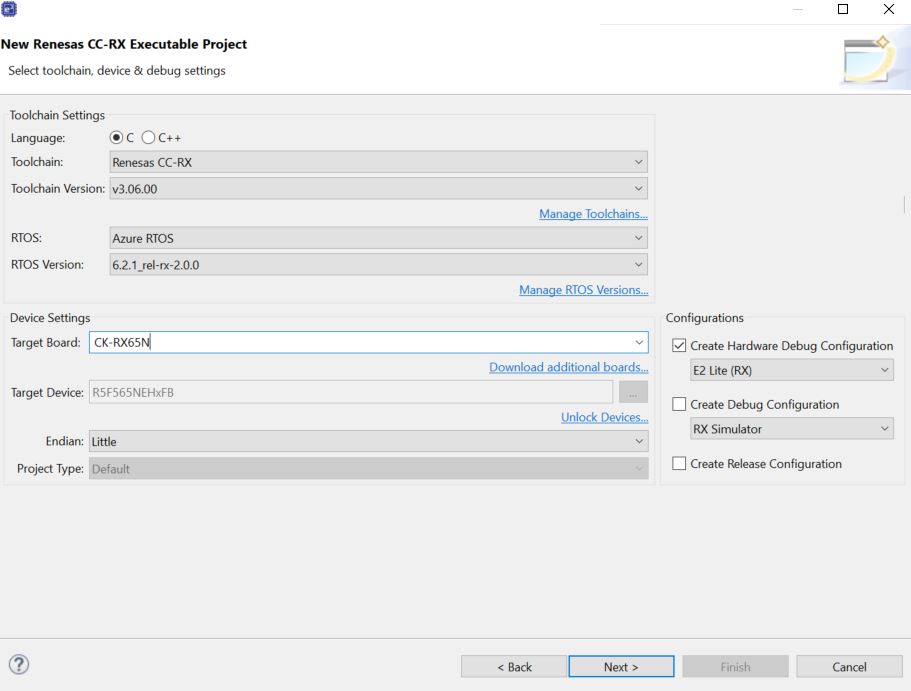The image size is (911, 691).
Task: Click the application icon in title bar
Action: click(x=9, y=9)
